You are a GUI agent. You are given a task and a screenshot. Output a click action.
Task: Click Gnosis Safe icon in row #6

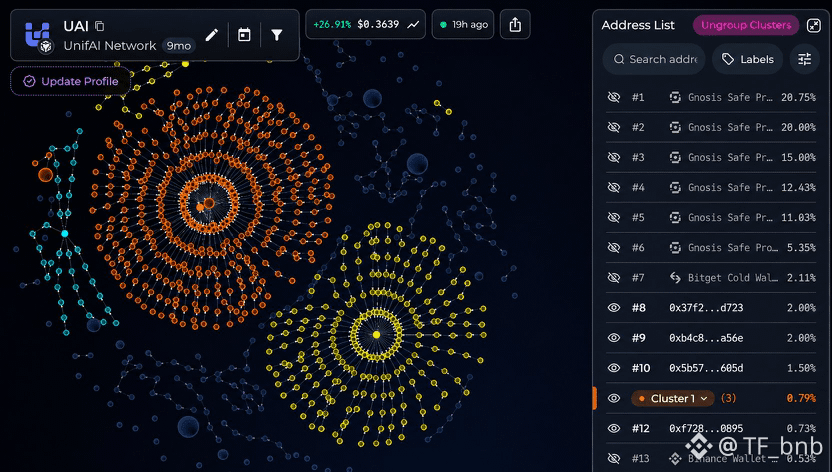[675, 248]
